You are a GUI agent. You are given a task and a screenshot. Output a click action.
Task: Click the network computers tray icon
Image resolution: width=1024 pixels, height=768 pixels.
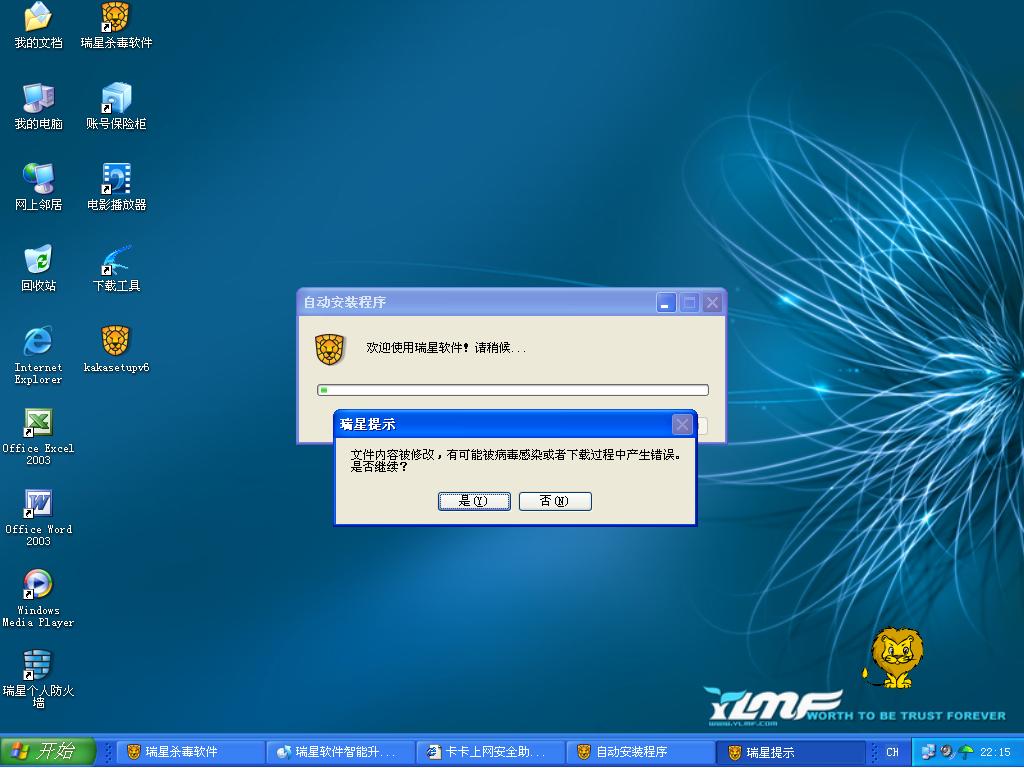(929, 752)
